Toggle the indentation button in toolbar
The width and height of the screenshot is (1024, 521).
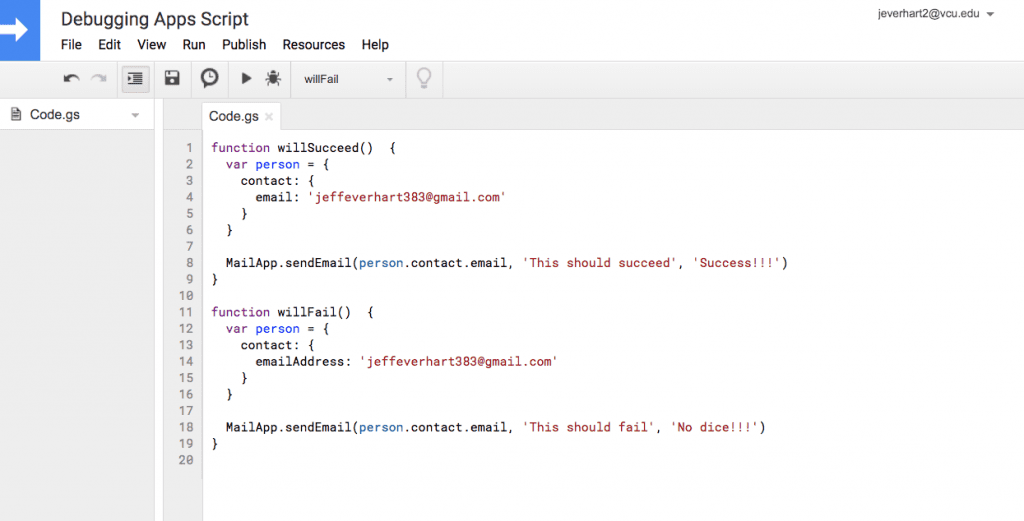pos(135,79)
